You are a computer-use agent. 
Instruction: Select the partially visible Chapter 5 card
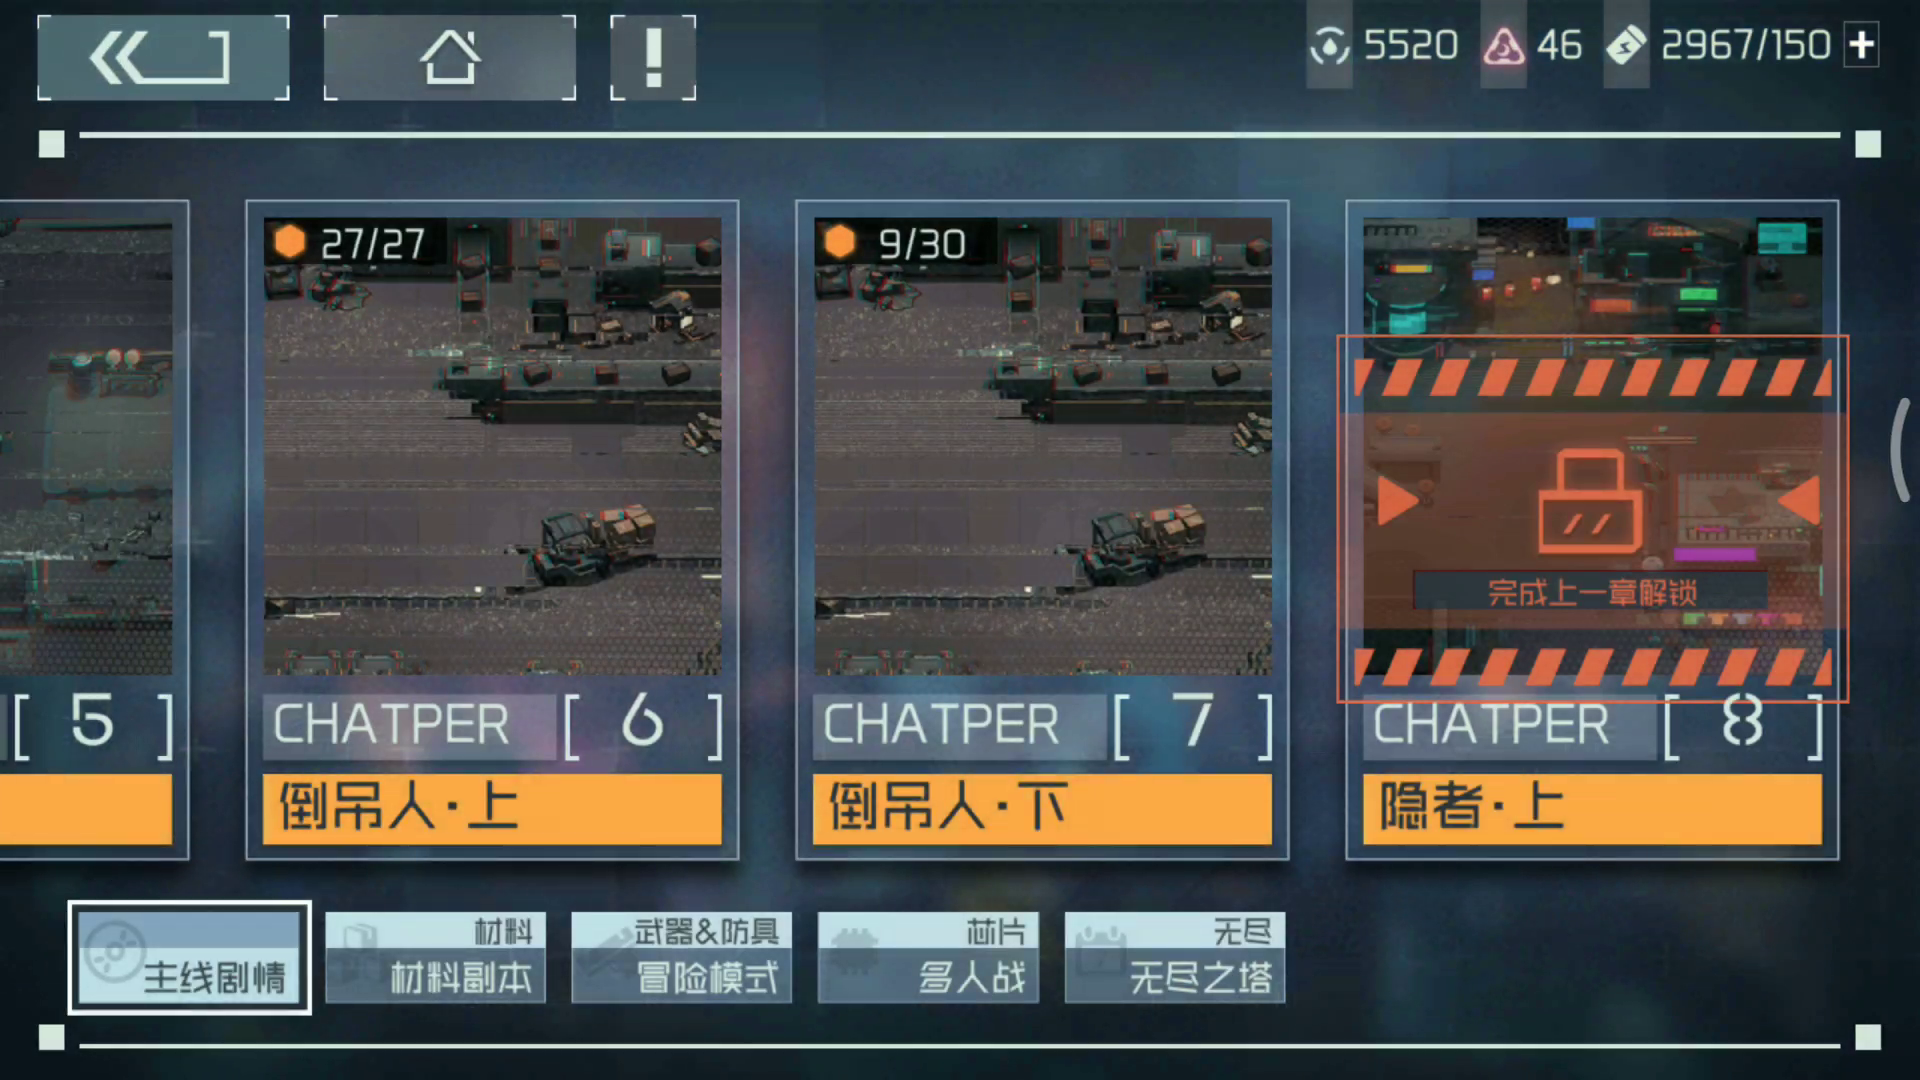pyautogui.click(x=93, y=530)
